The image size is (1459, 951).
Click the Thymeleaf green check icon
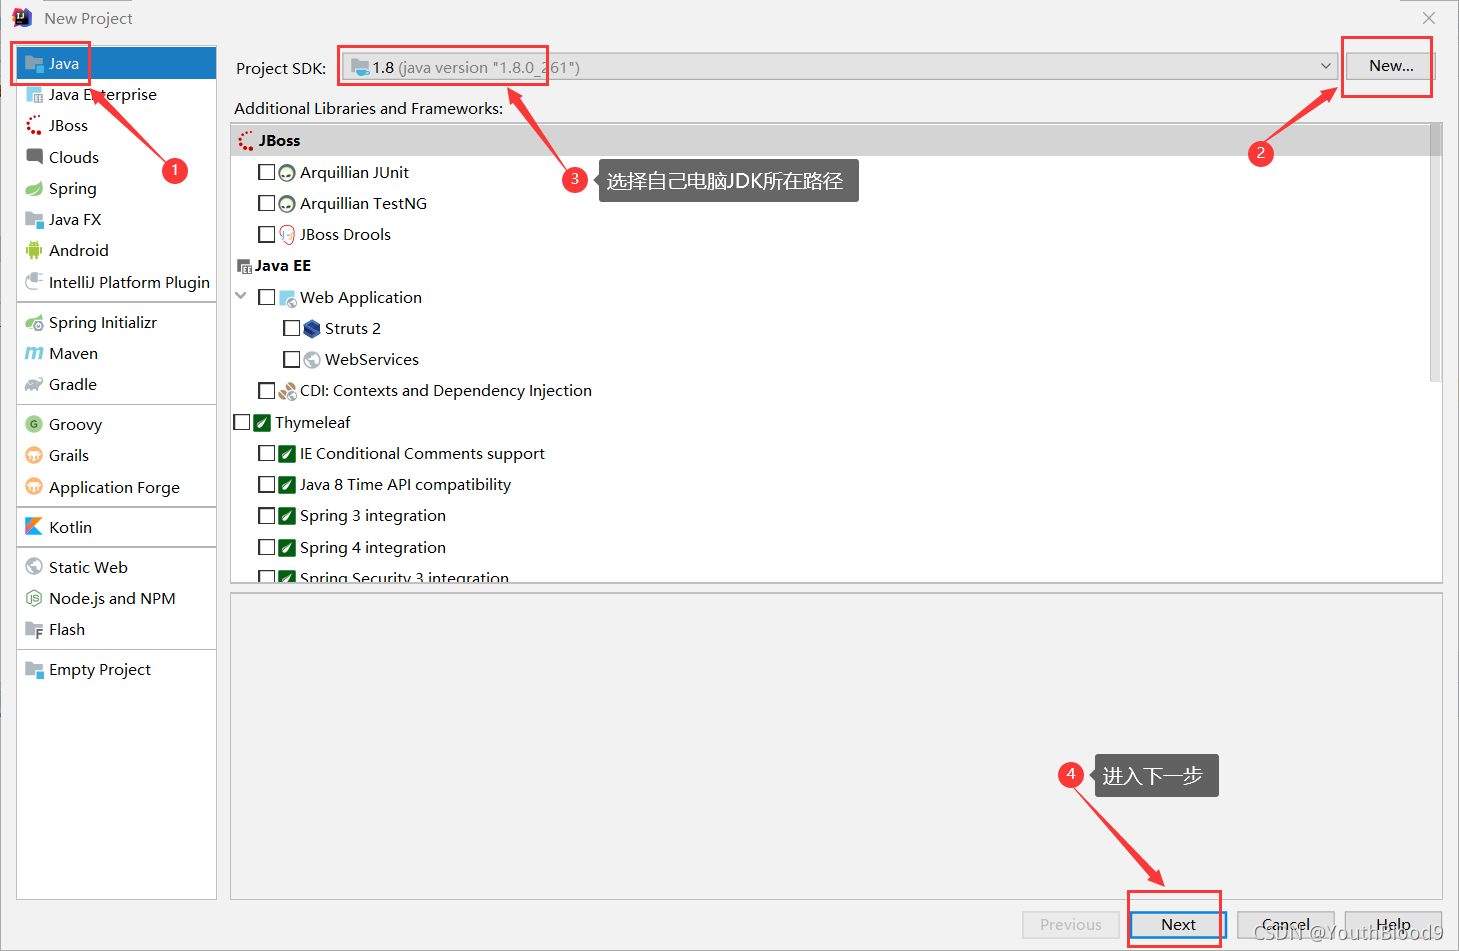[262, 422]
